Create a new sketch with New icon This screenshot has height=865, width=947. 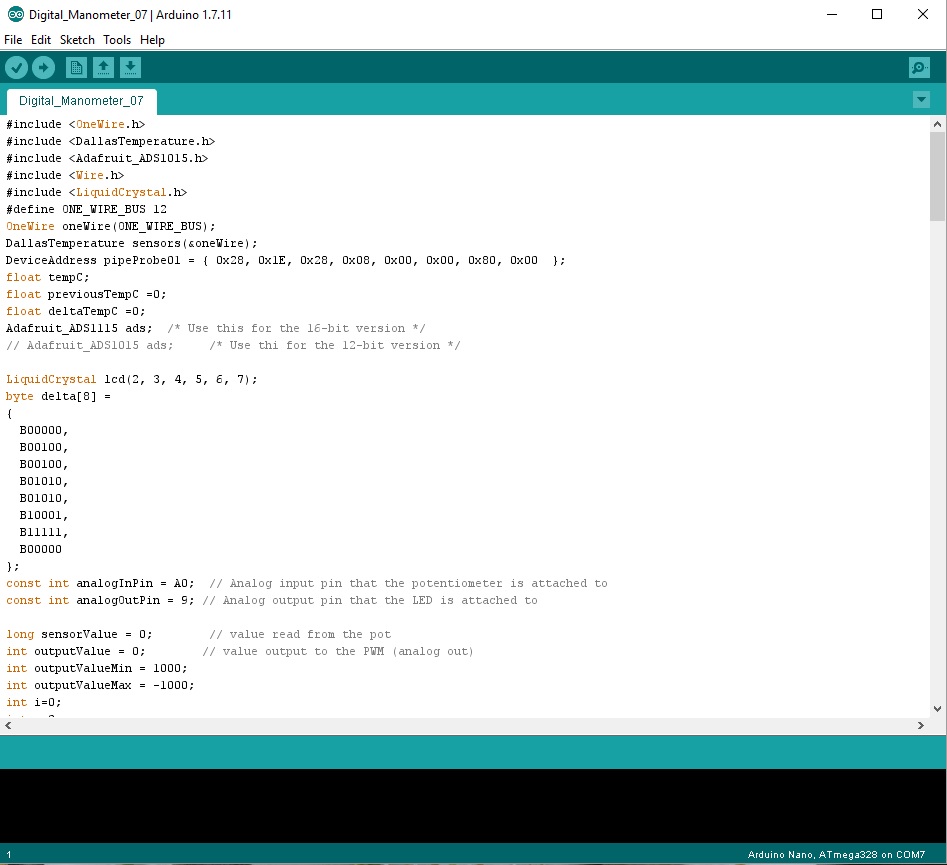tap(76, 67)
